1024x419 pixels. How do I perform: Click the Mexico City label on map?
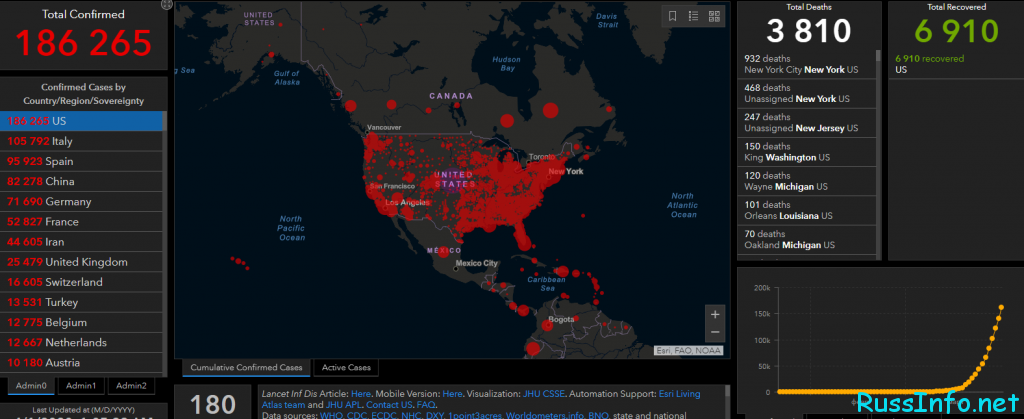(x=476, y=263)
